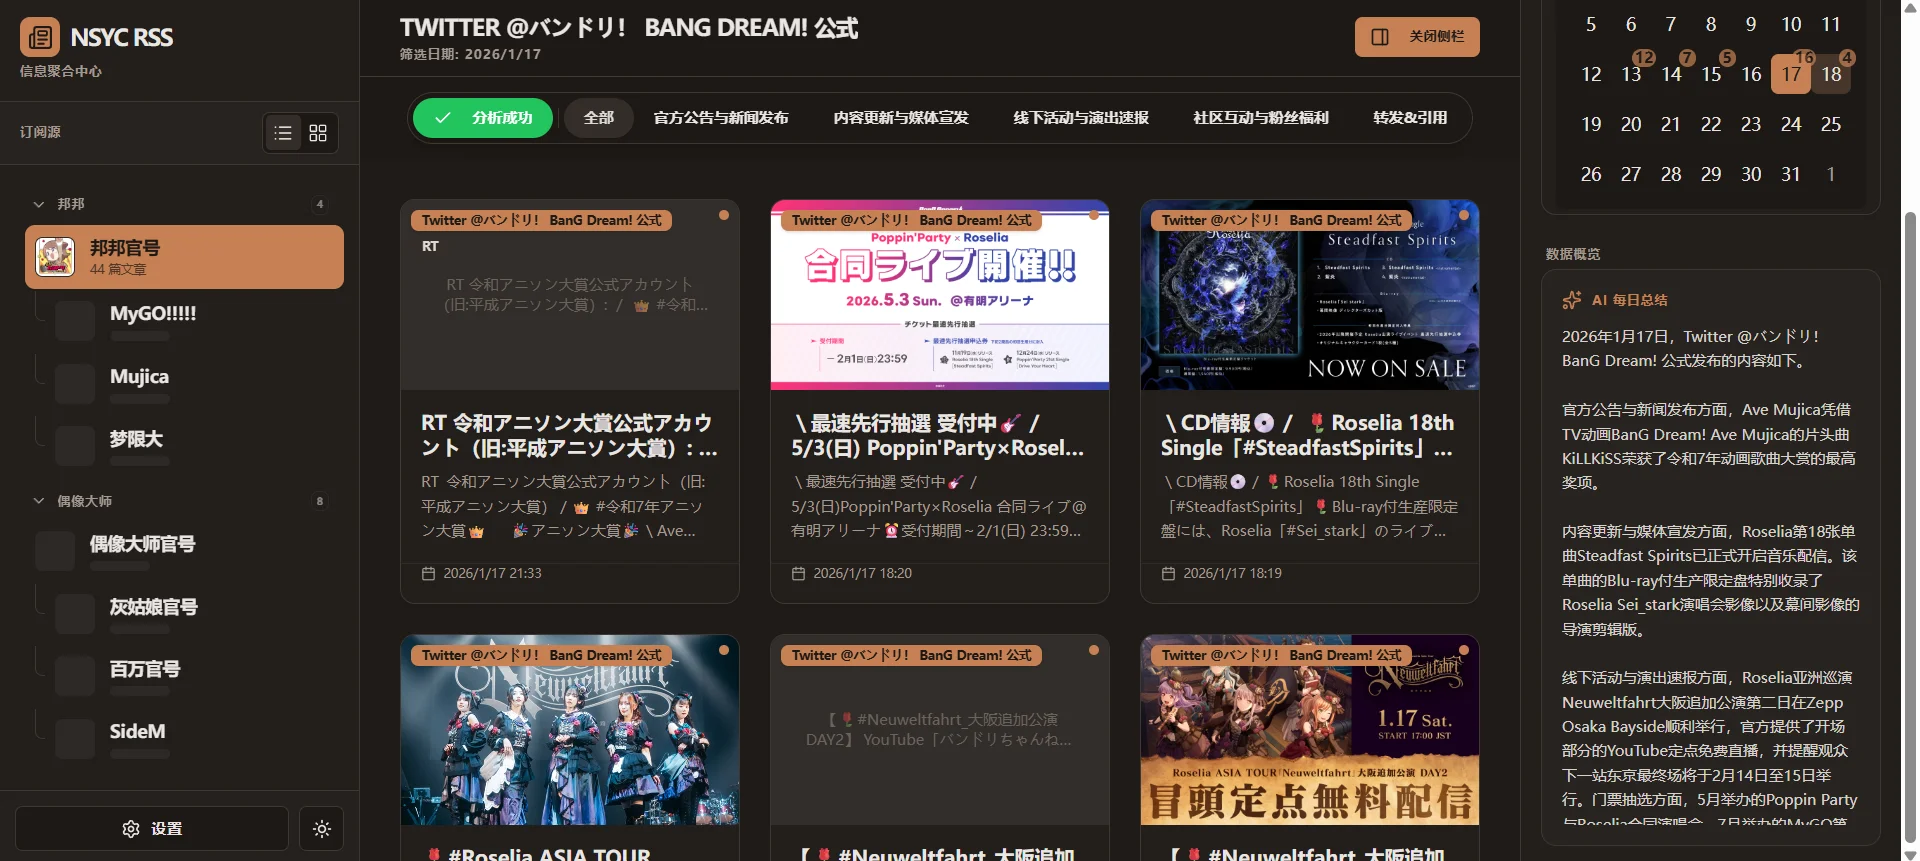Open the 合同ライブ開催 card thumbnail
1920x861 pixels.
[940, 295]
